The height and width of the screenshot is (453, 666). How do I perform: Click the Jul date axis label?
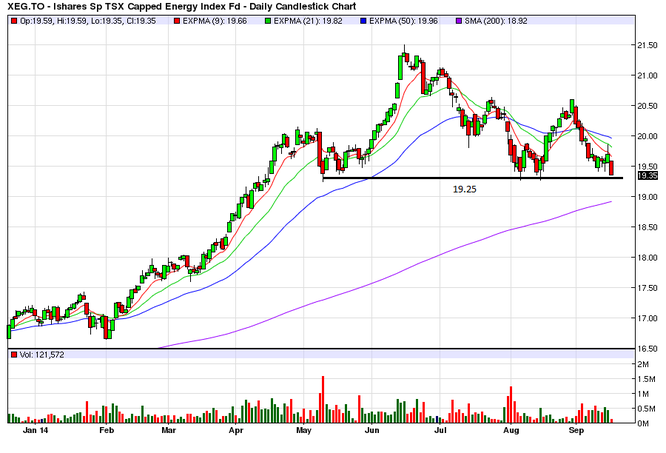pos(440,430)
